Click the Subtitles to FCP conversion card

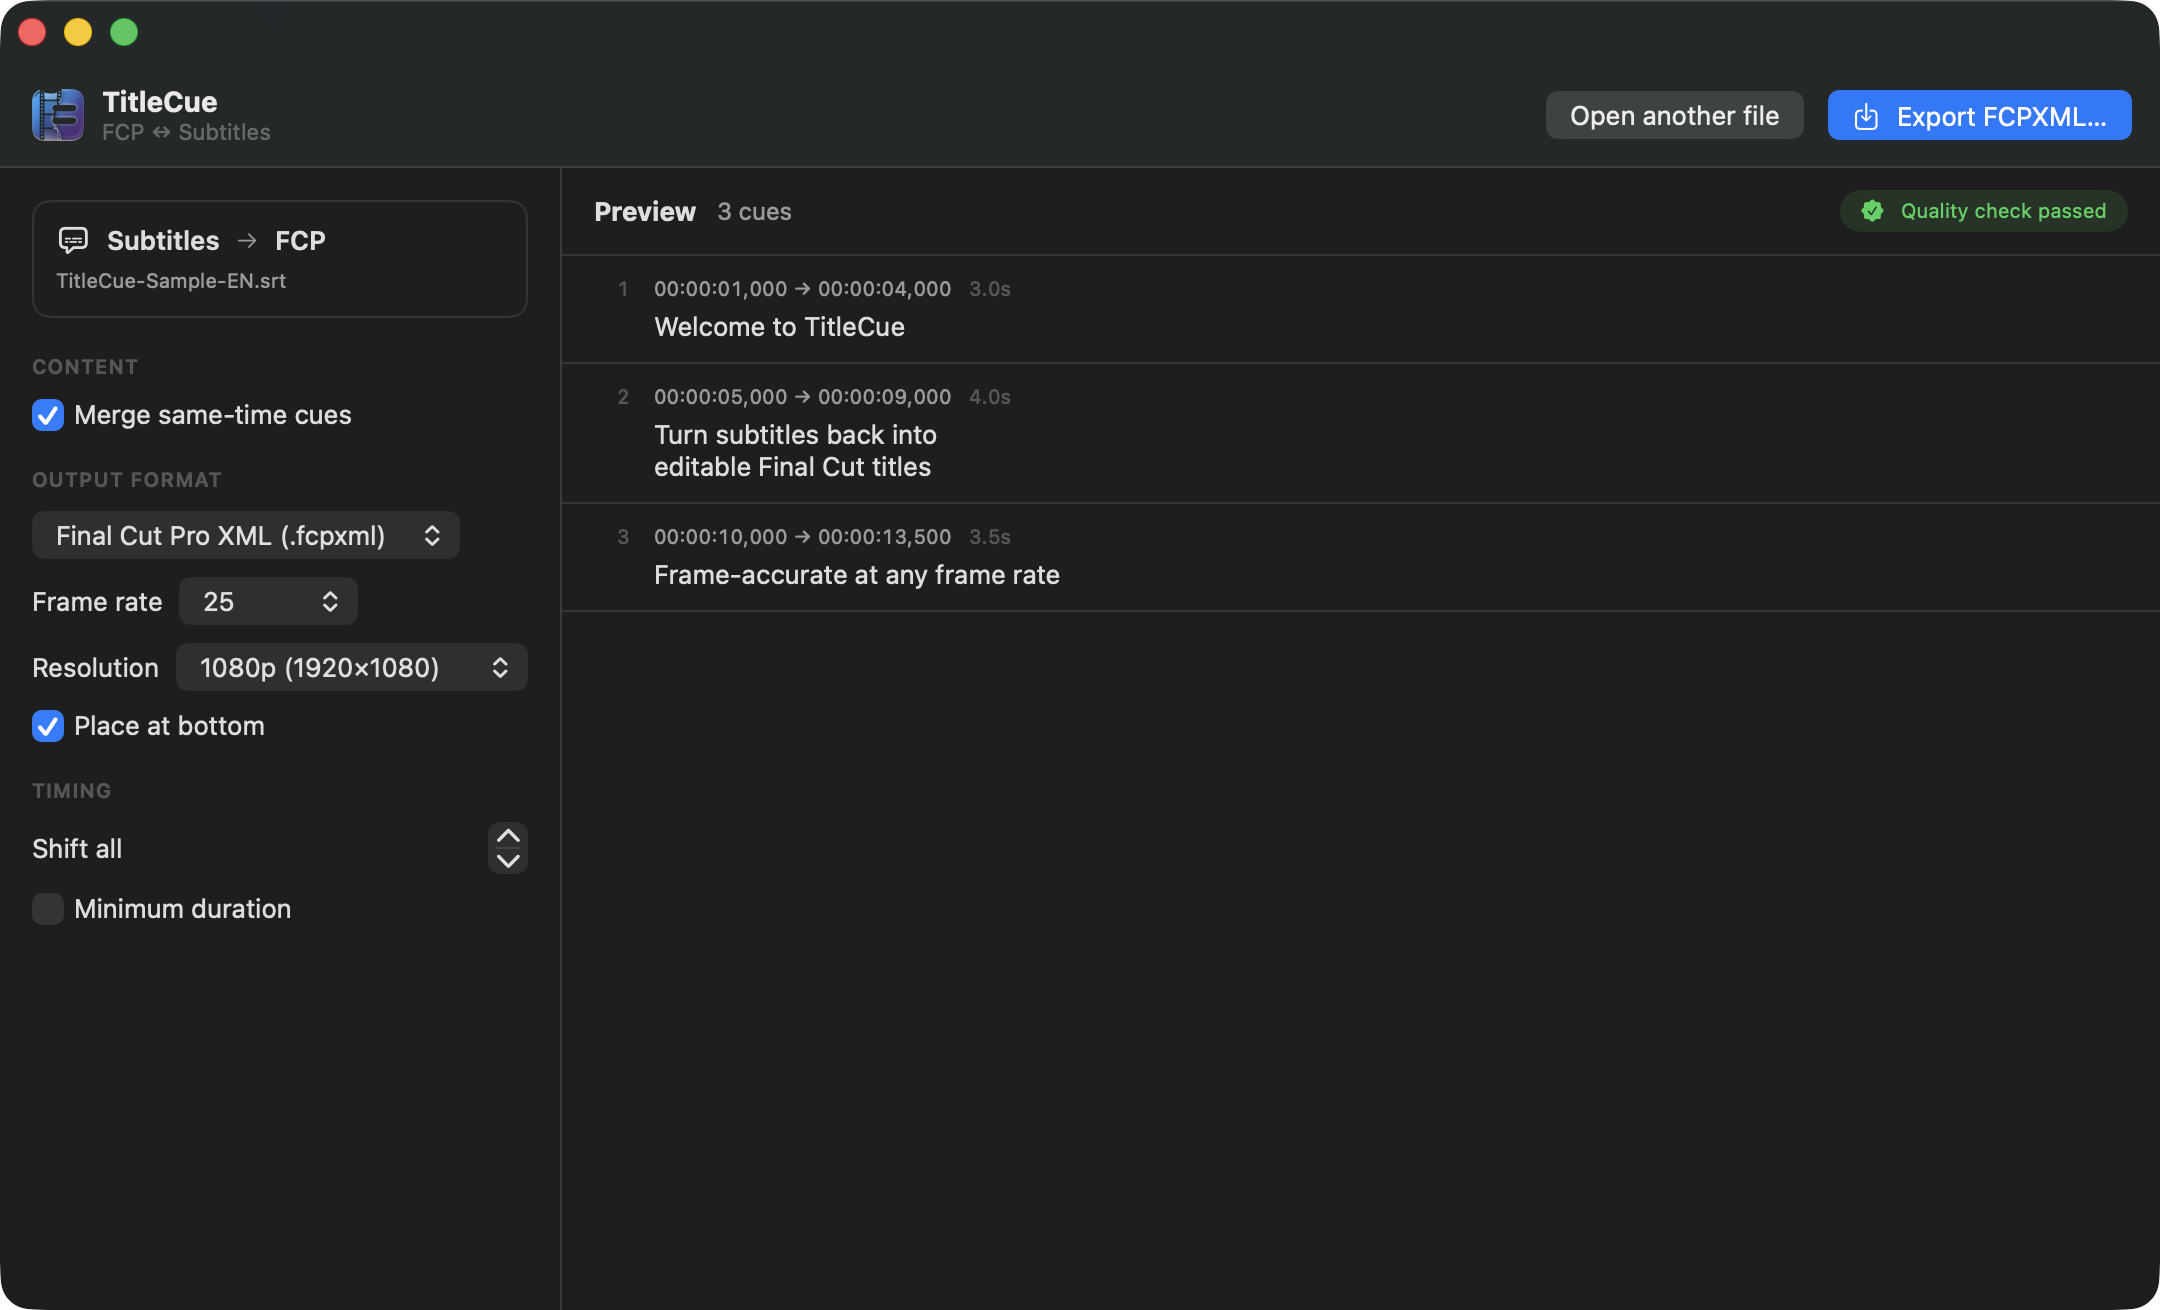coord(280,259)
